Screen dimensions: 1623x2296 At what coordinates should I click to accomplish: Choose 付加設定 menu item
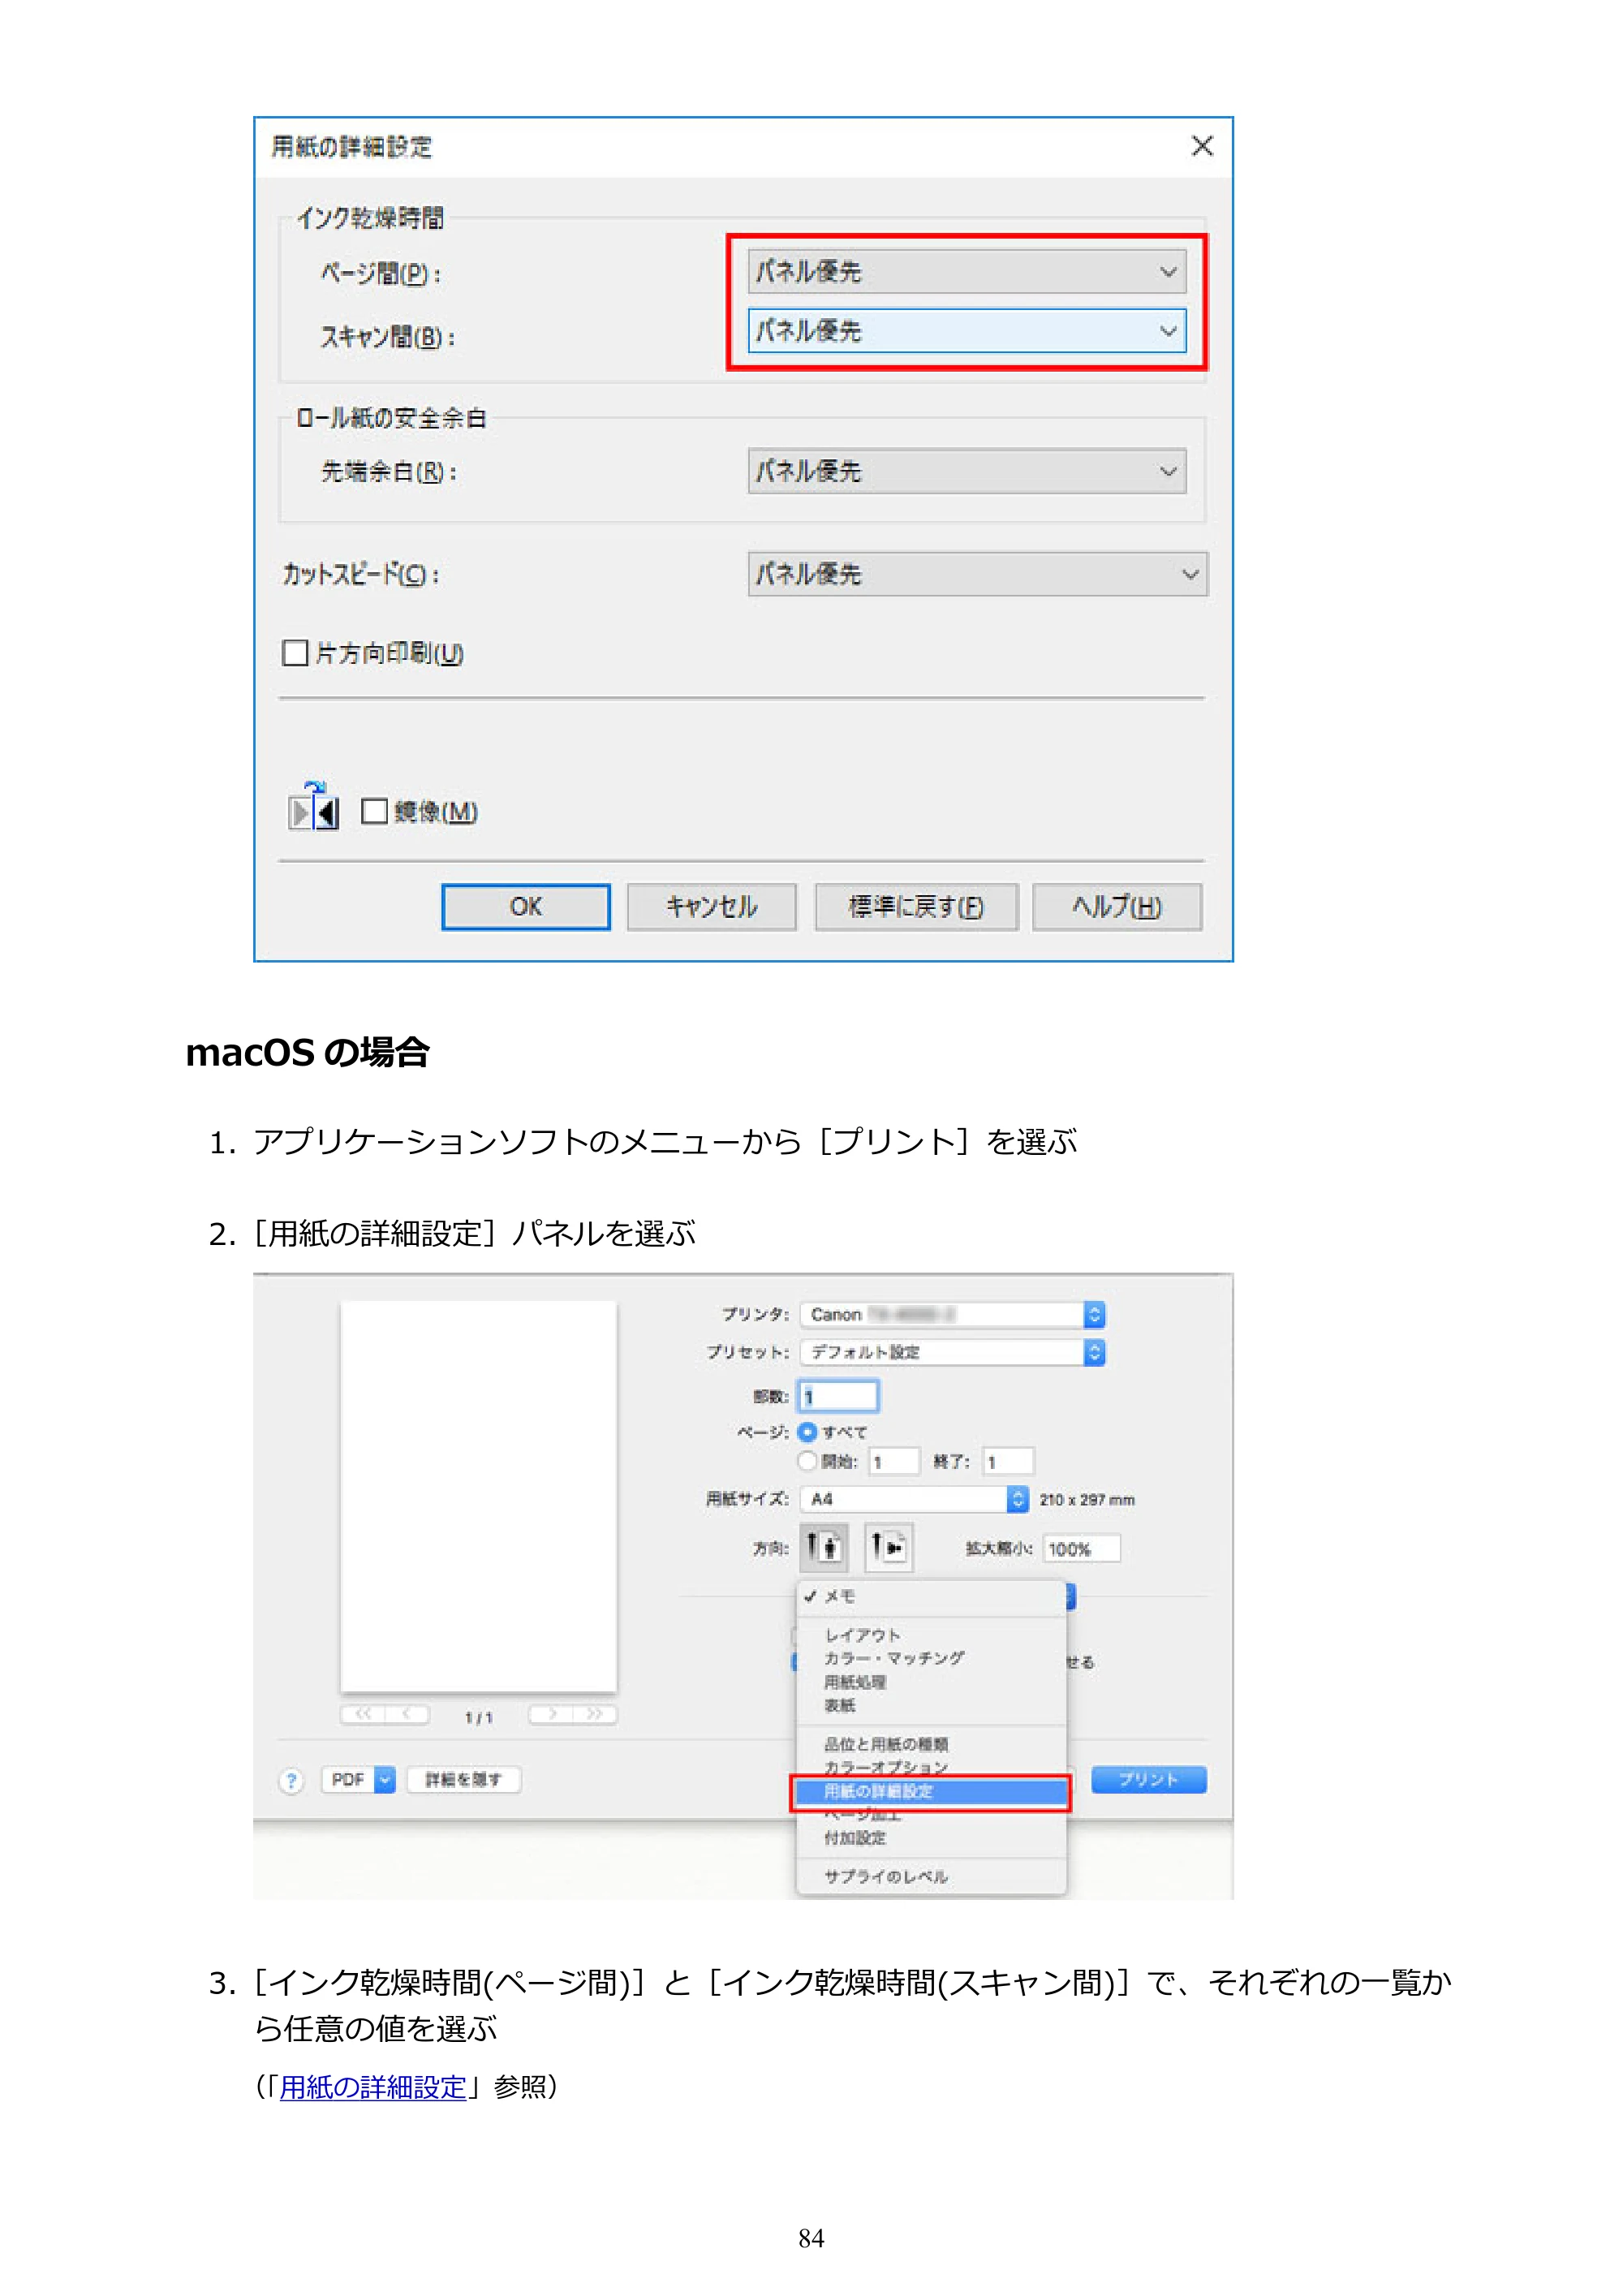pos(931,1838)
